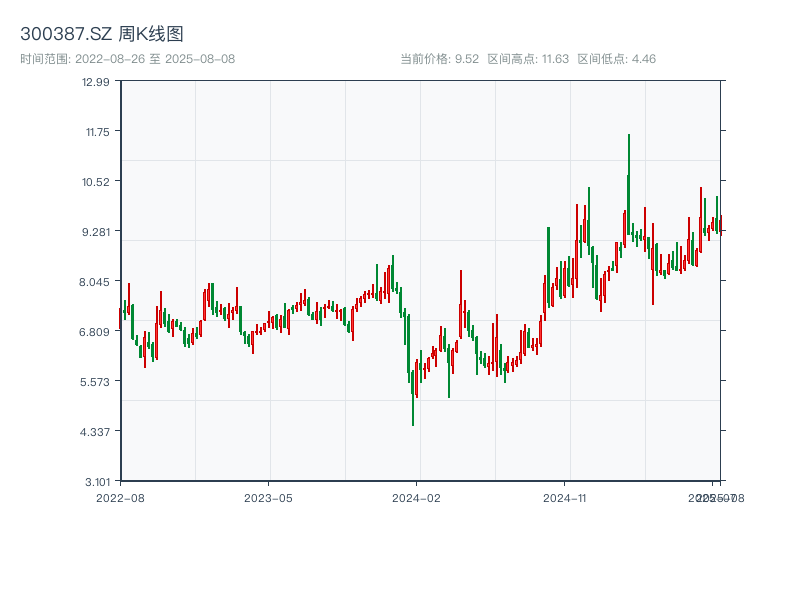Click the lowest green candlestick near 4.46
The width and height of the screenshot is (800, 600).
click(x=413, y=398)
